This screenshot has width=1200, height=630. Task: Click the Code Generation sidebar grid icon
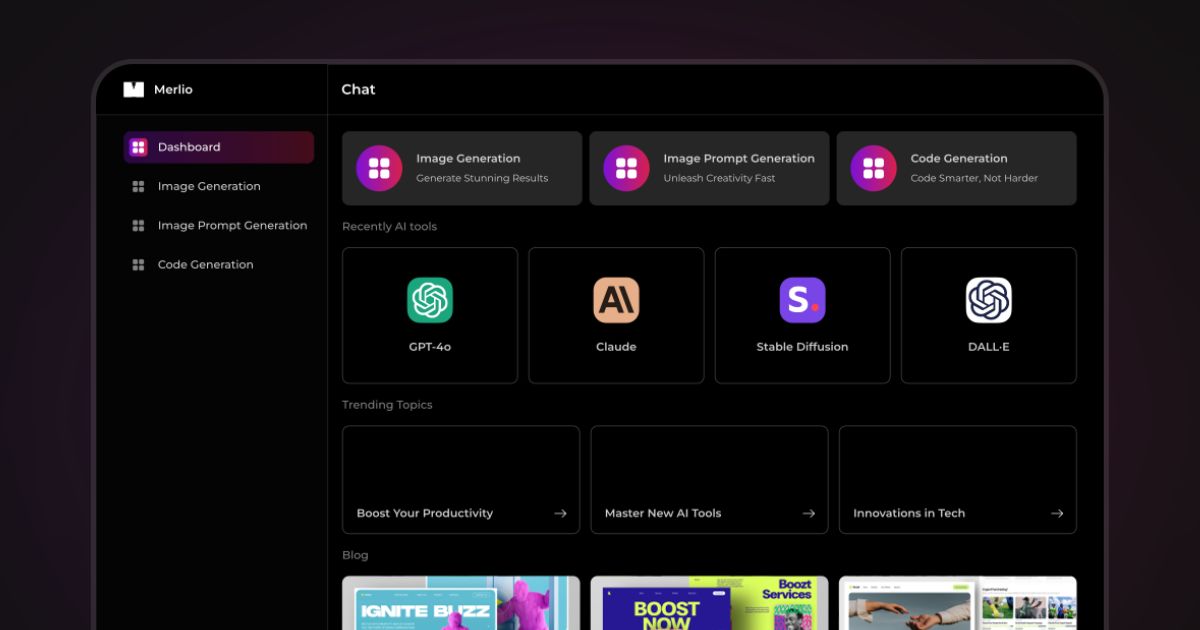[138, 264]
